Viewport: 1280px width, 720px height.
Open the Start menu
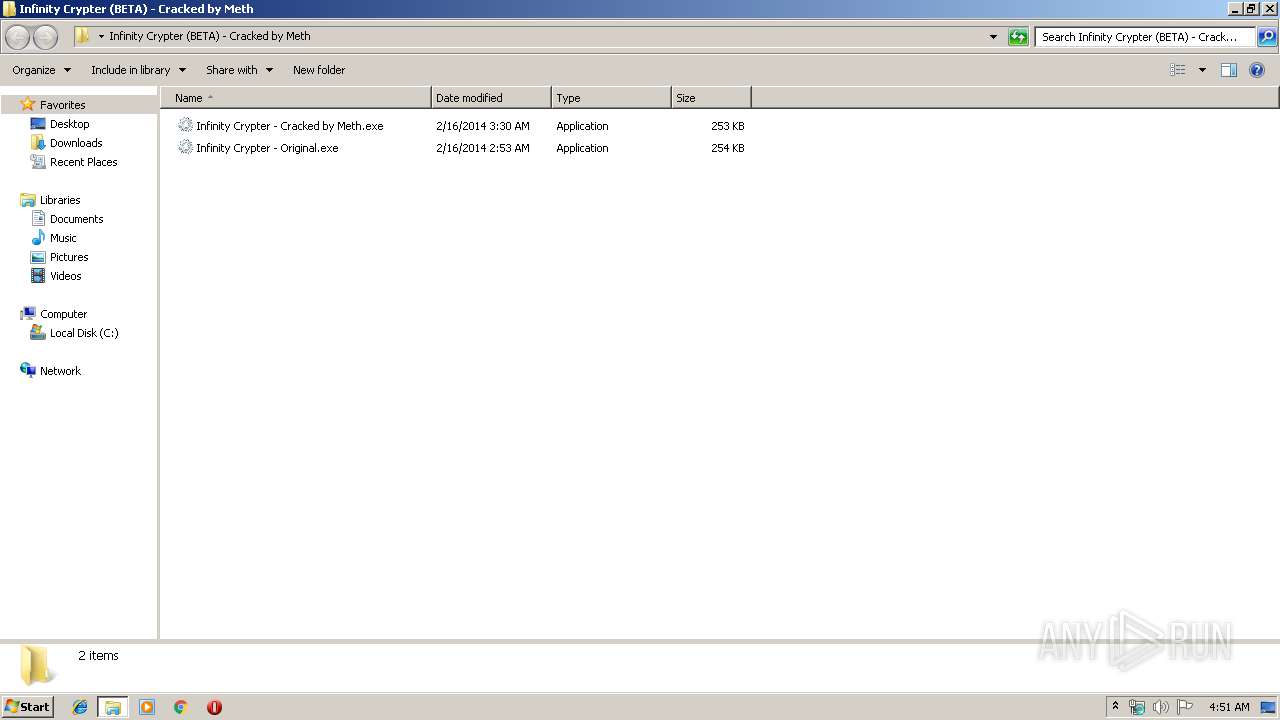pos(28,706)
